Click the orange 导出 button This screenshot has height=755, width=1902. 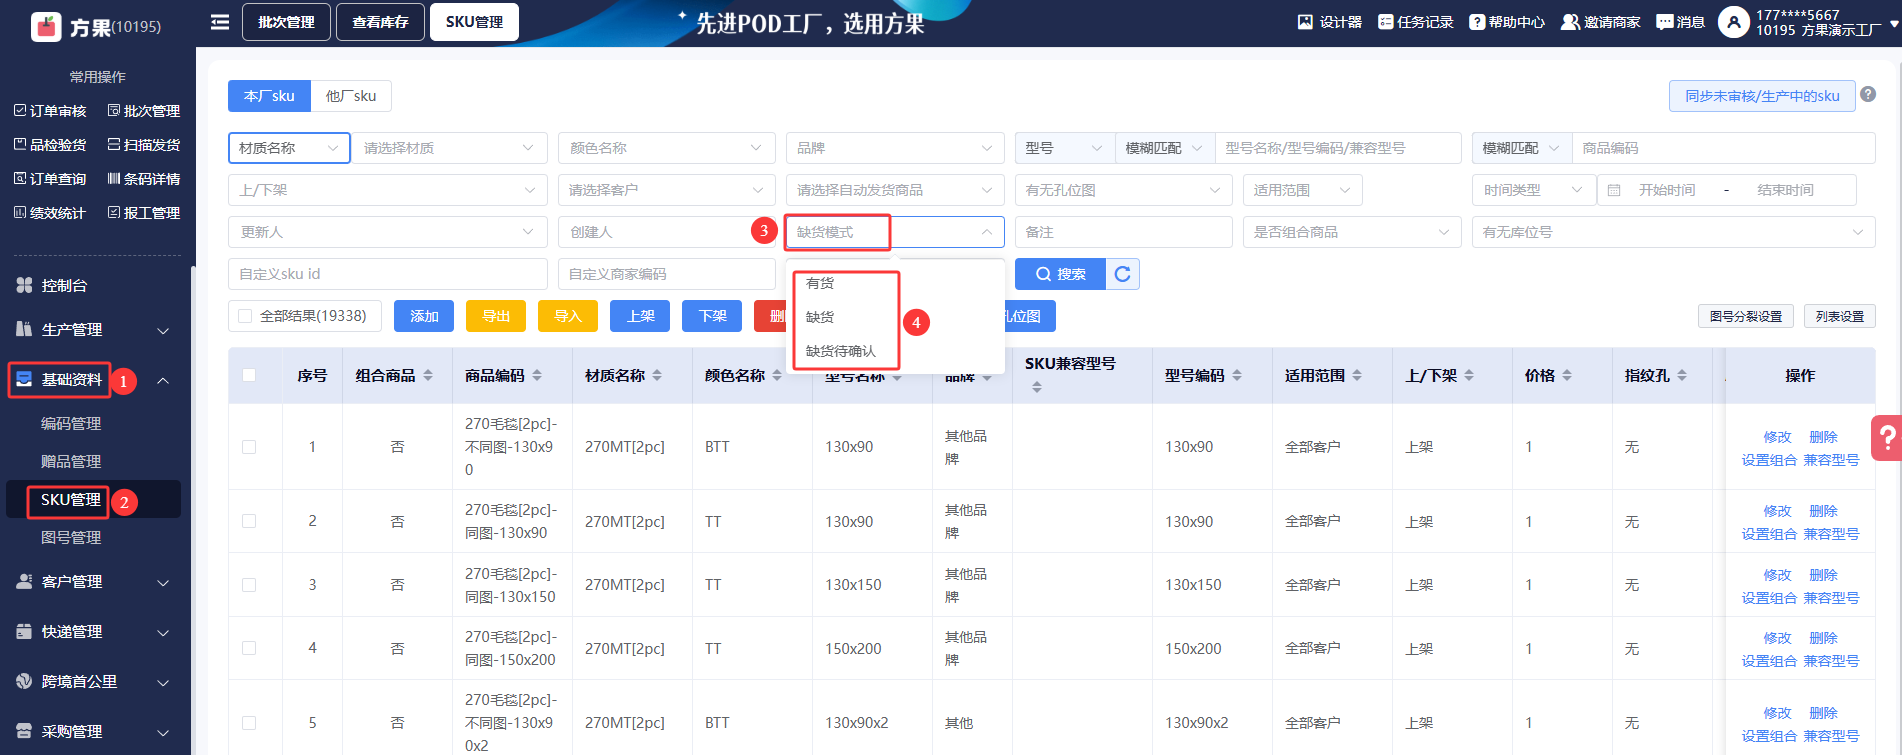coord(496,316)
